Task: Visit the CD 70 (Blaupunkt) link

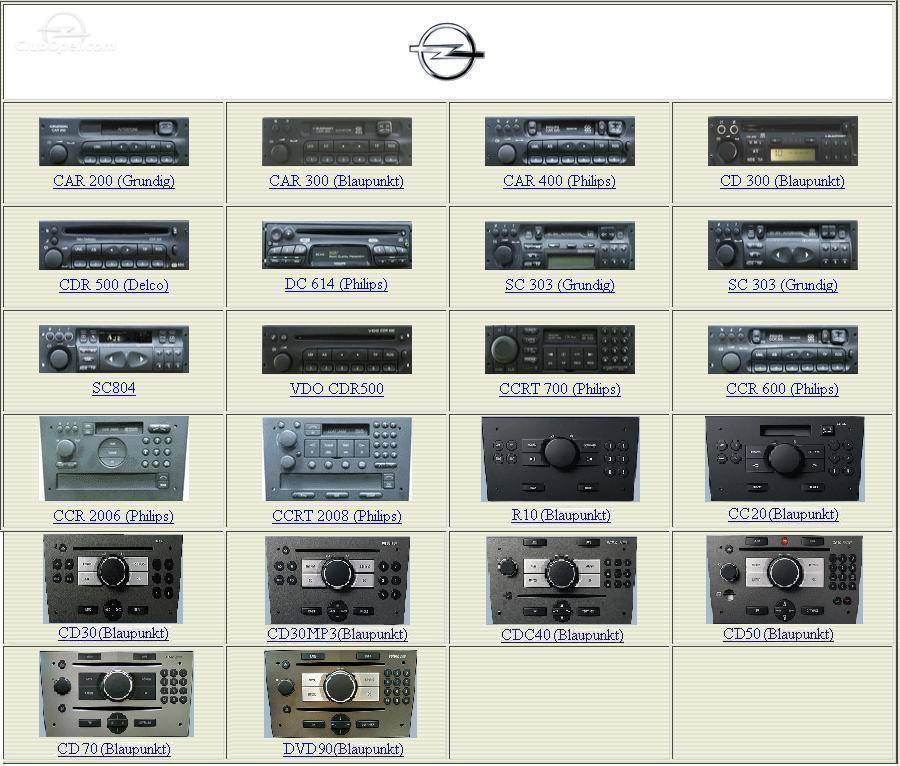Action: 114,749
